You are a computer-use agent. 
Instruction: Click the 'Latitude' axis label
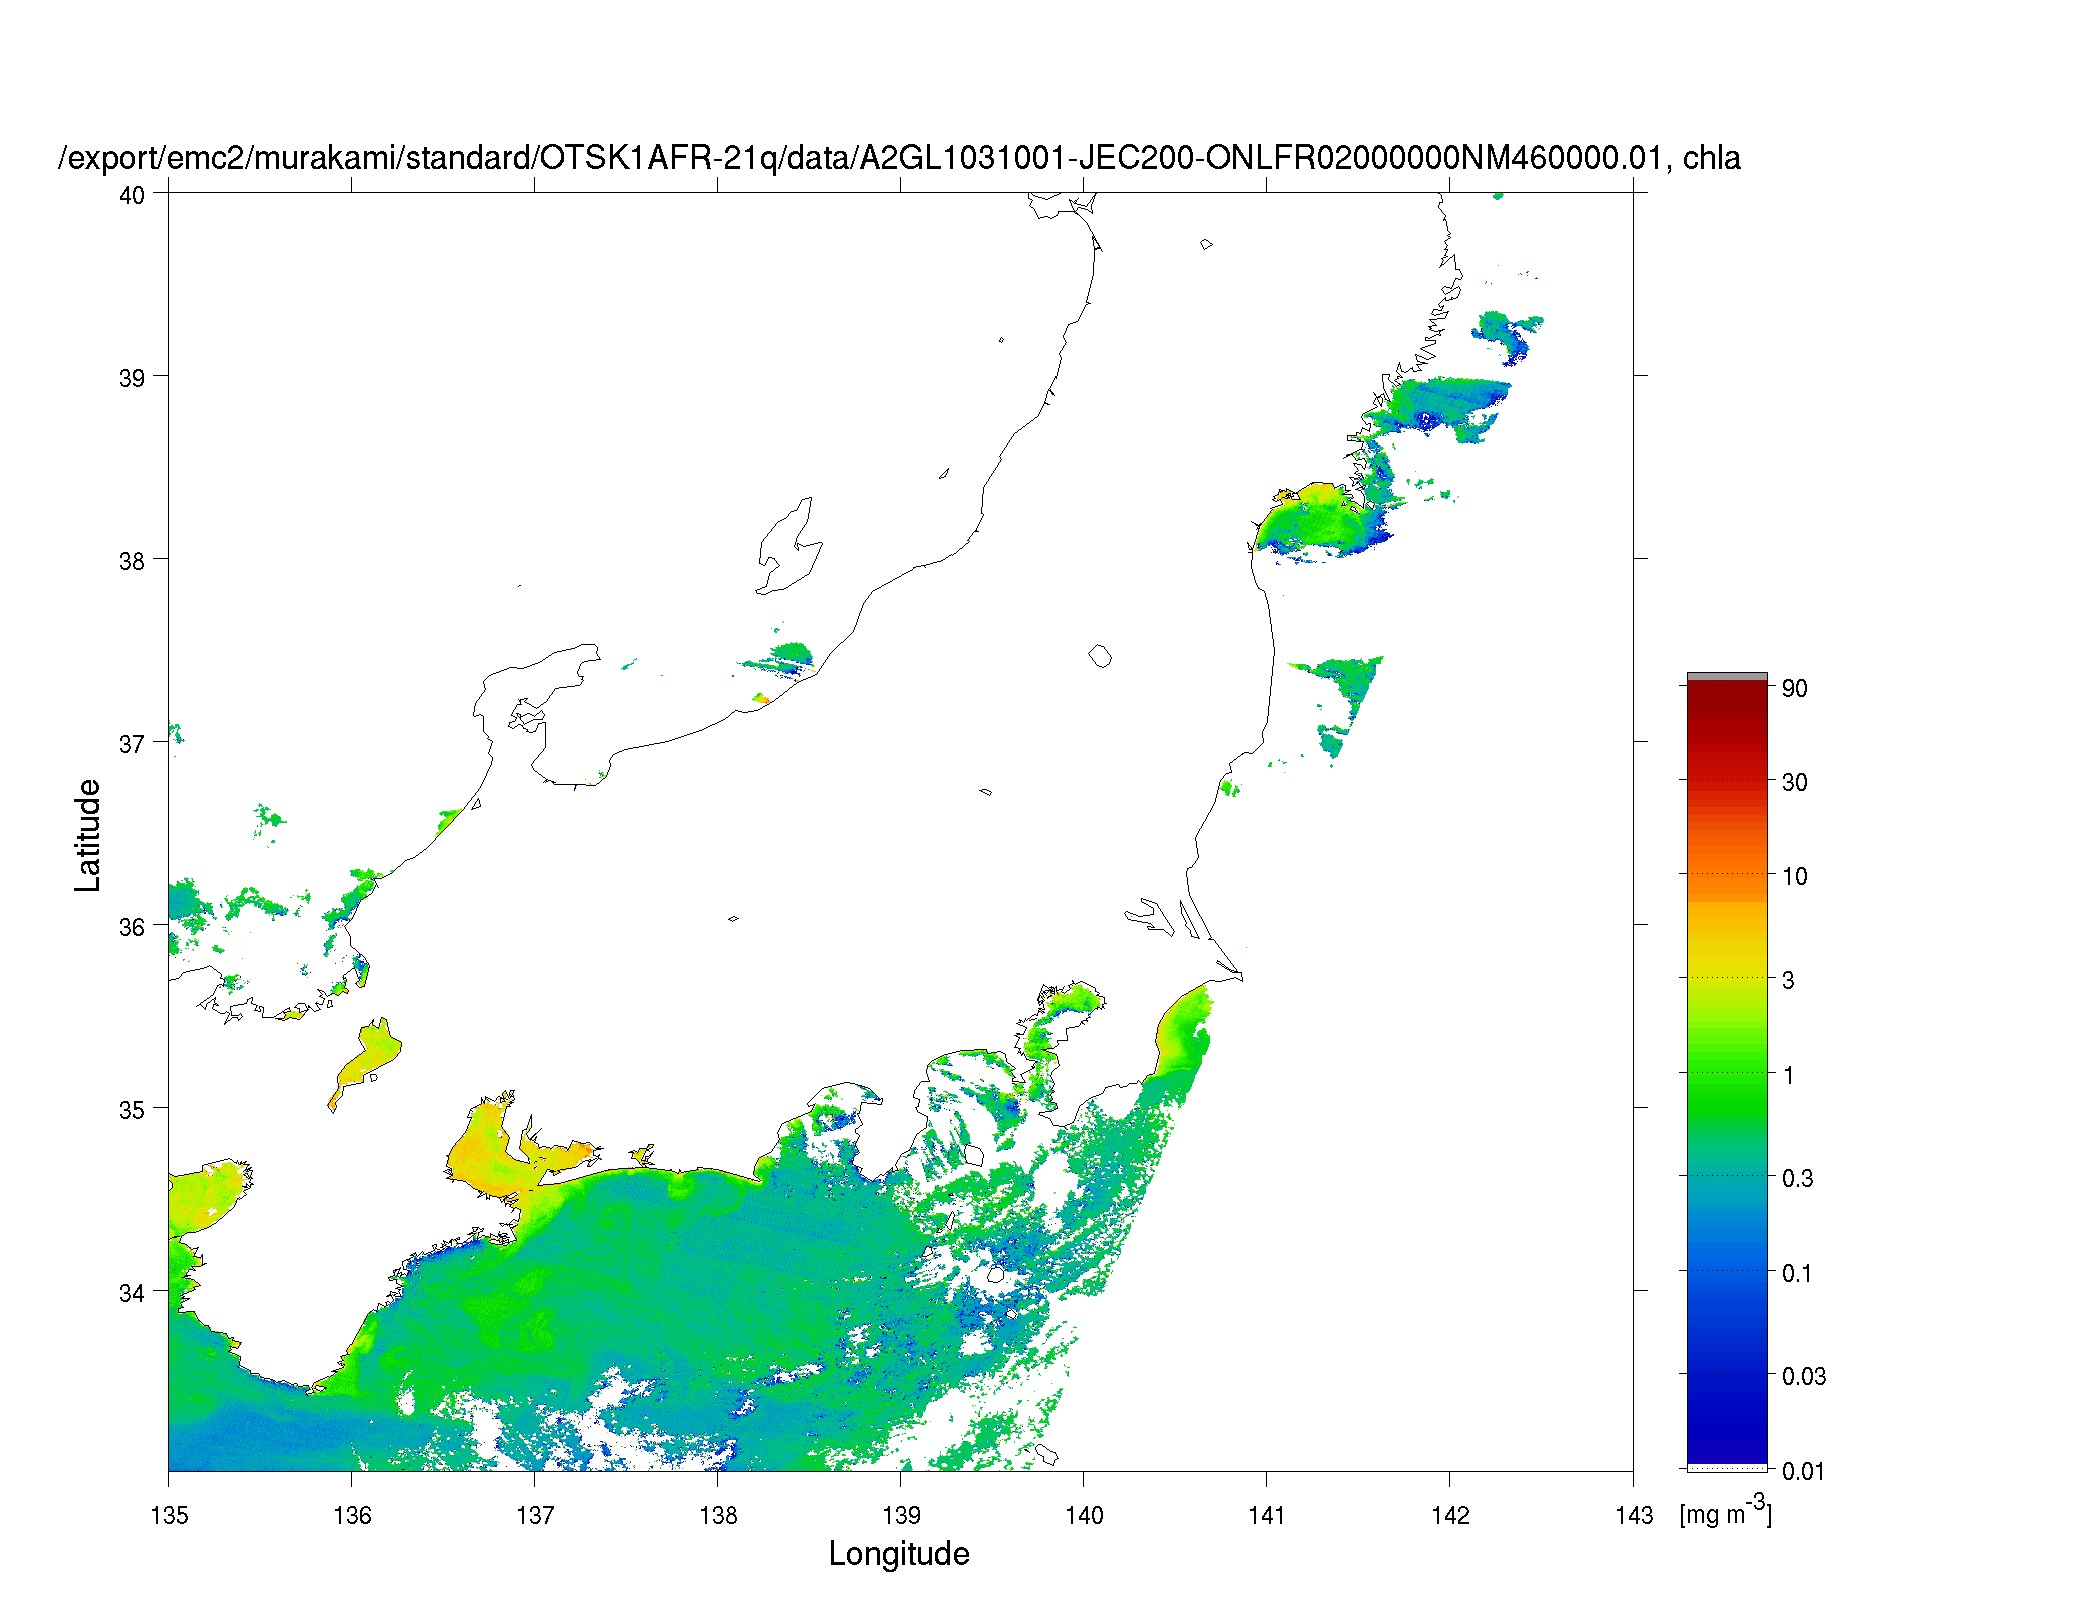[88, 835]
